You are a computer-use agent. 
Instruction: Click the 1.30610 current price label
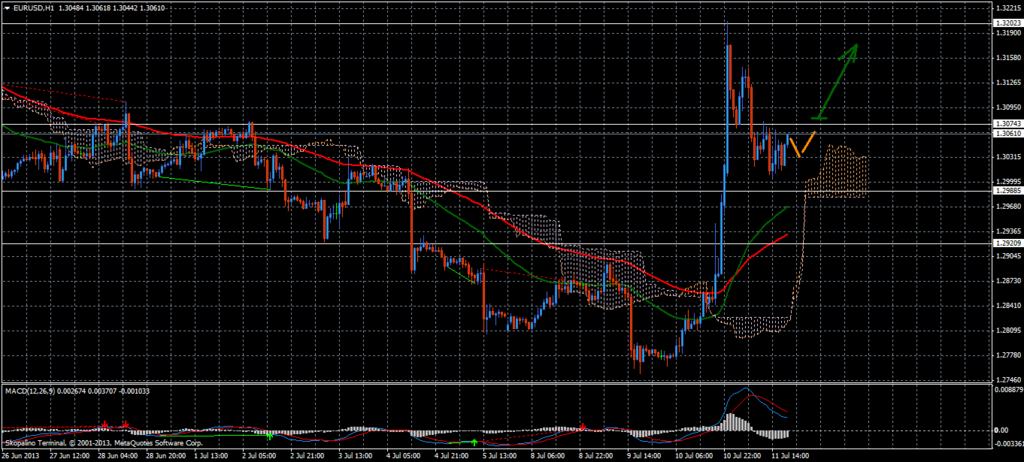(x=1006, y=133)
